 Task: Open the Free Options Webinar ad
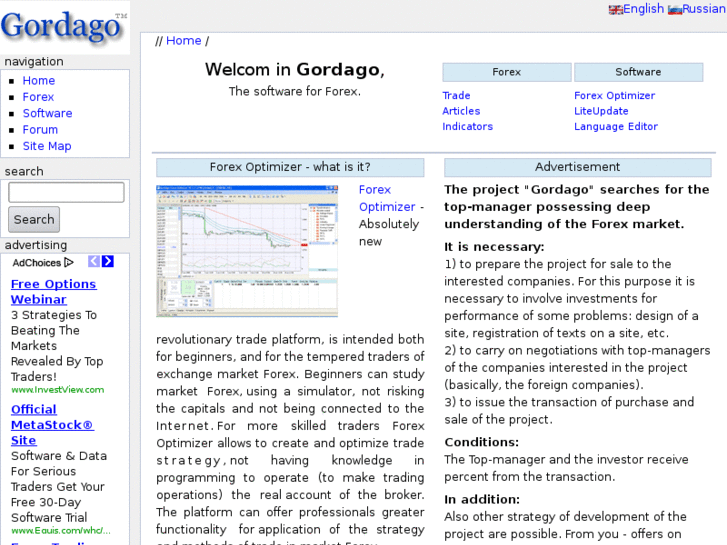coord(53,292)
